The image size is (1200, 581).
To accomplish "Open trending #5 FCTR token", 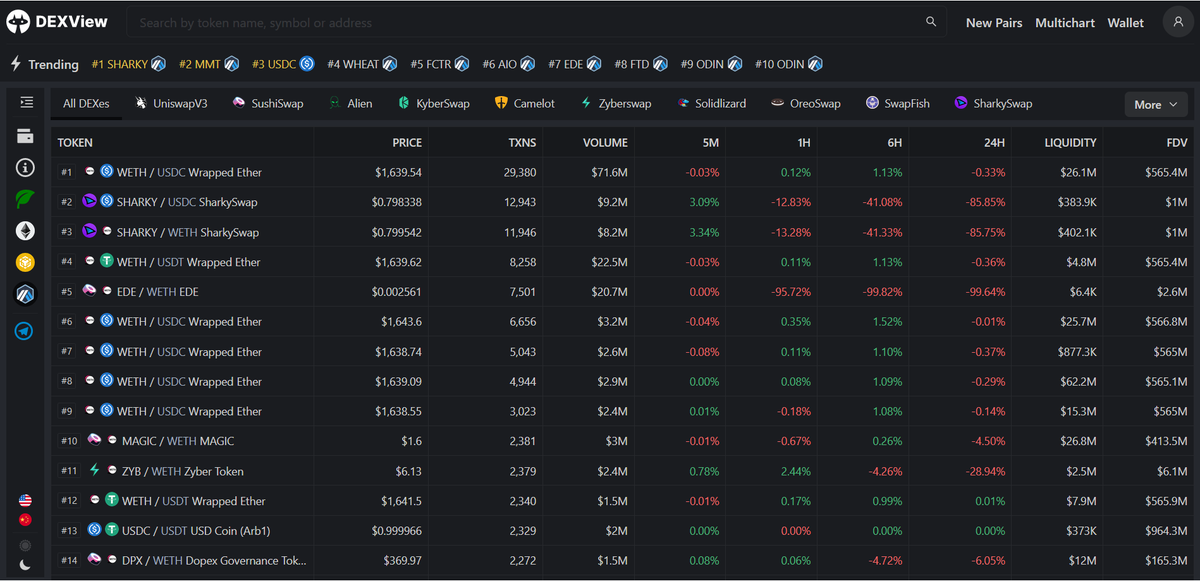I will click(x=440, y=64).
